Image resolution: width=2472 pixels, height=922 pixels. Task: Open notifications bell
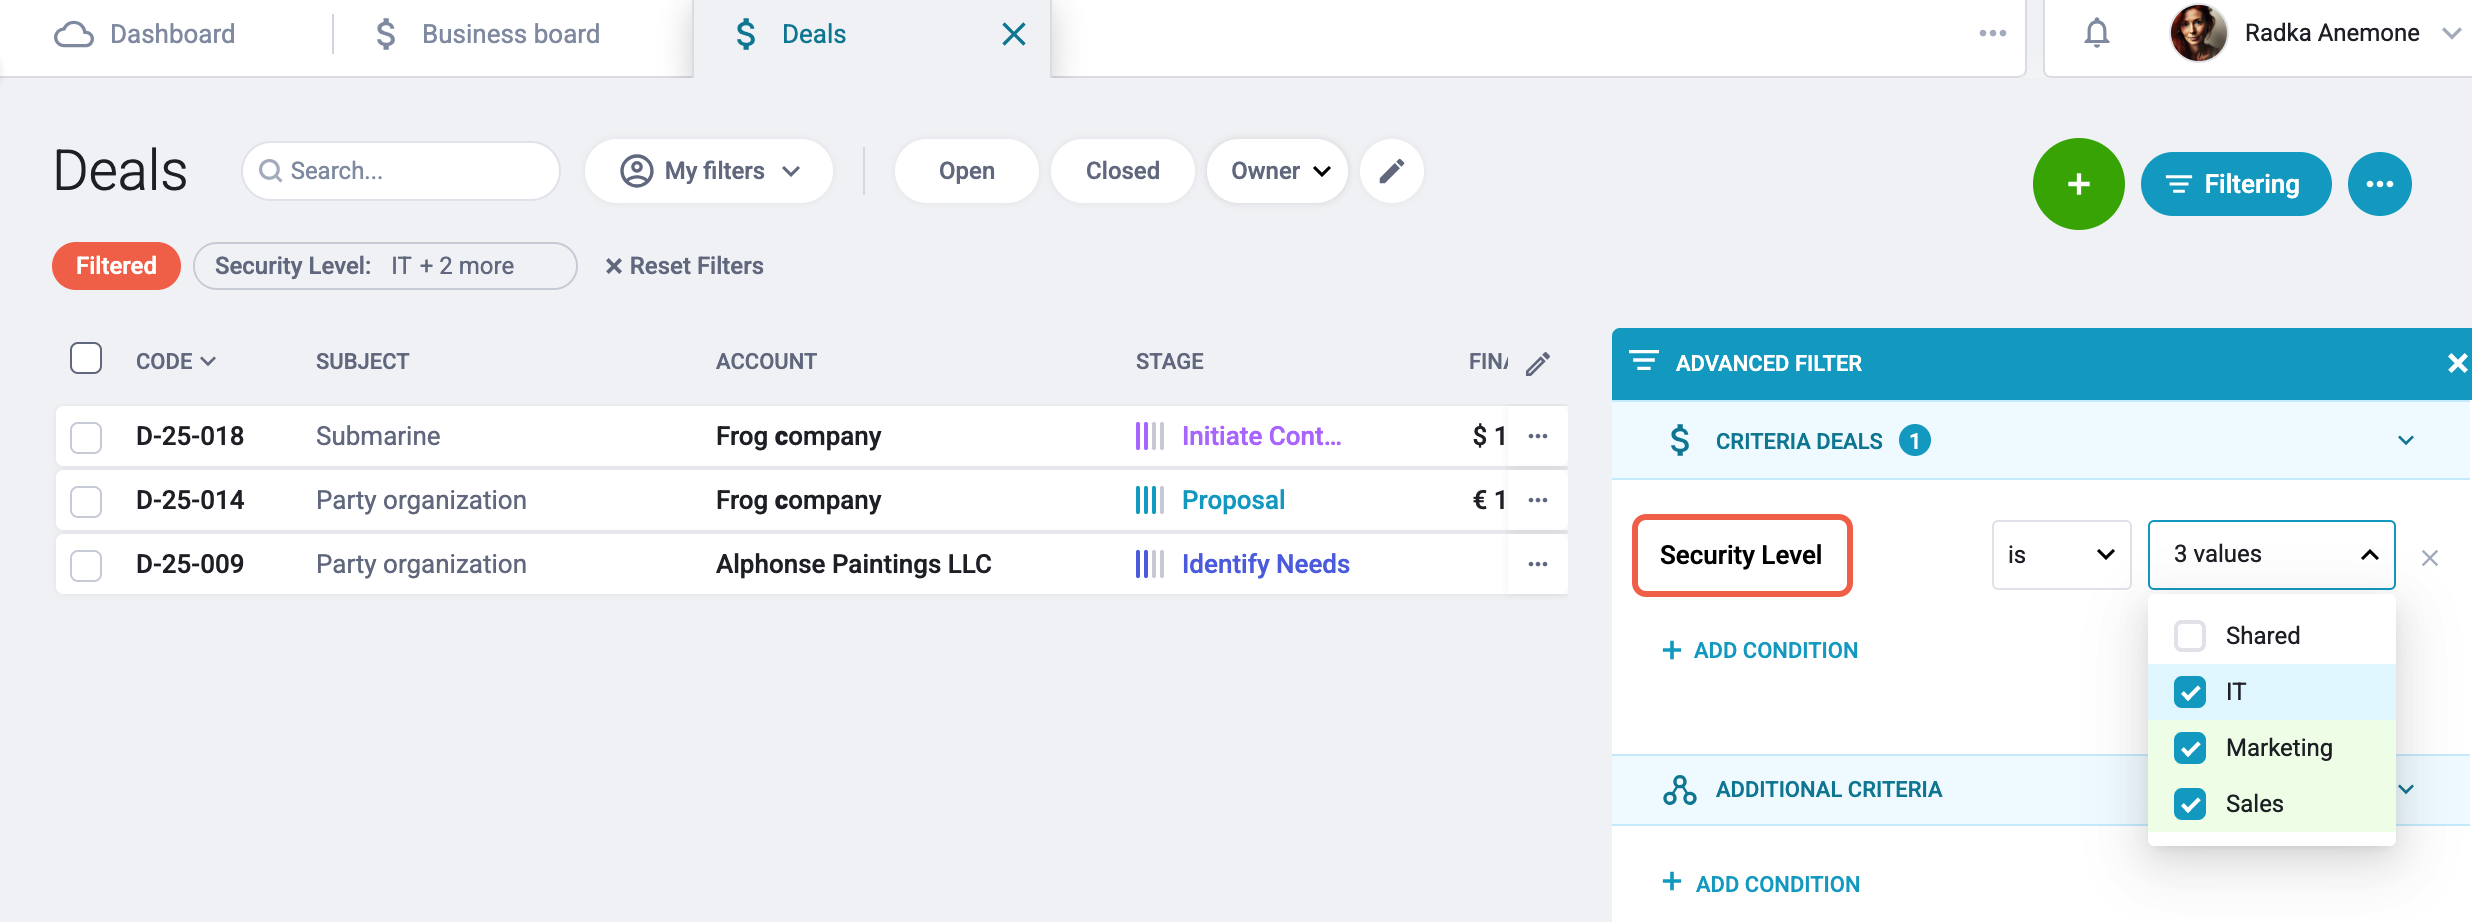pos(2097,33)
